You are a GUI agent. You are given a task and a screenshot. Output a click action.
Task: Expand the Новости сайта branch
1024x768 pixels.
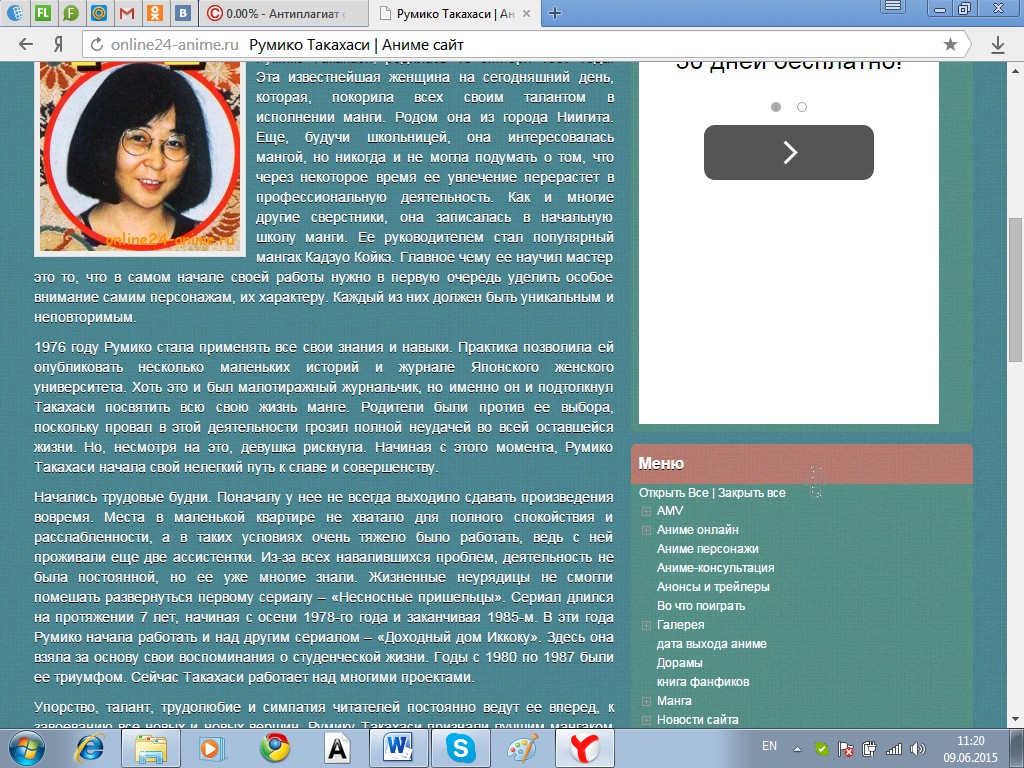(x=646, y=720)
